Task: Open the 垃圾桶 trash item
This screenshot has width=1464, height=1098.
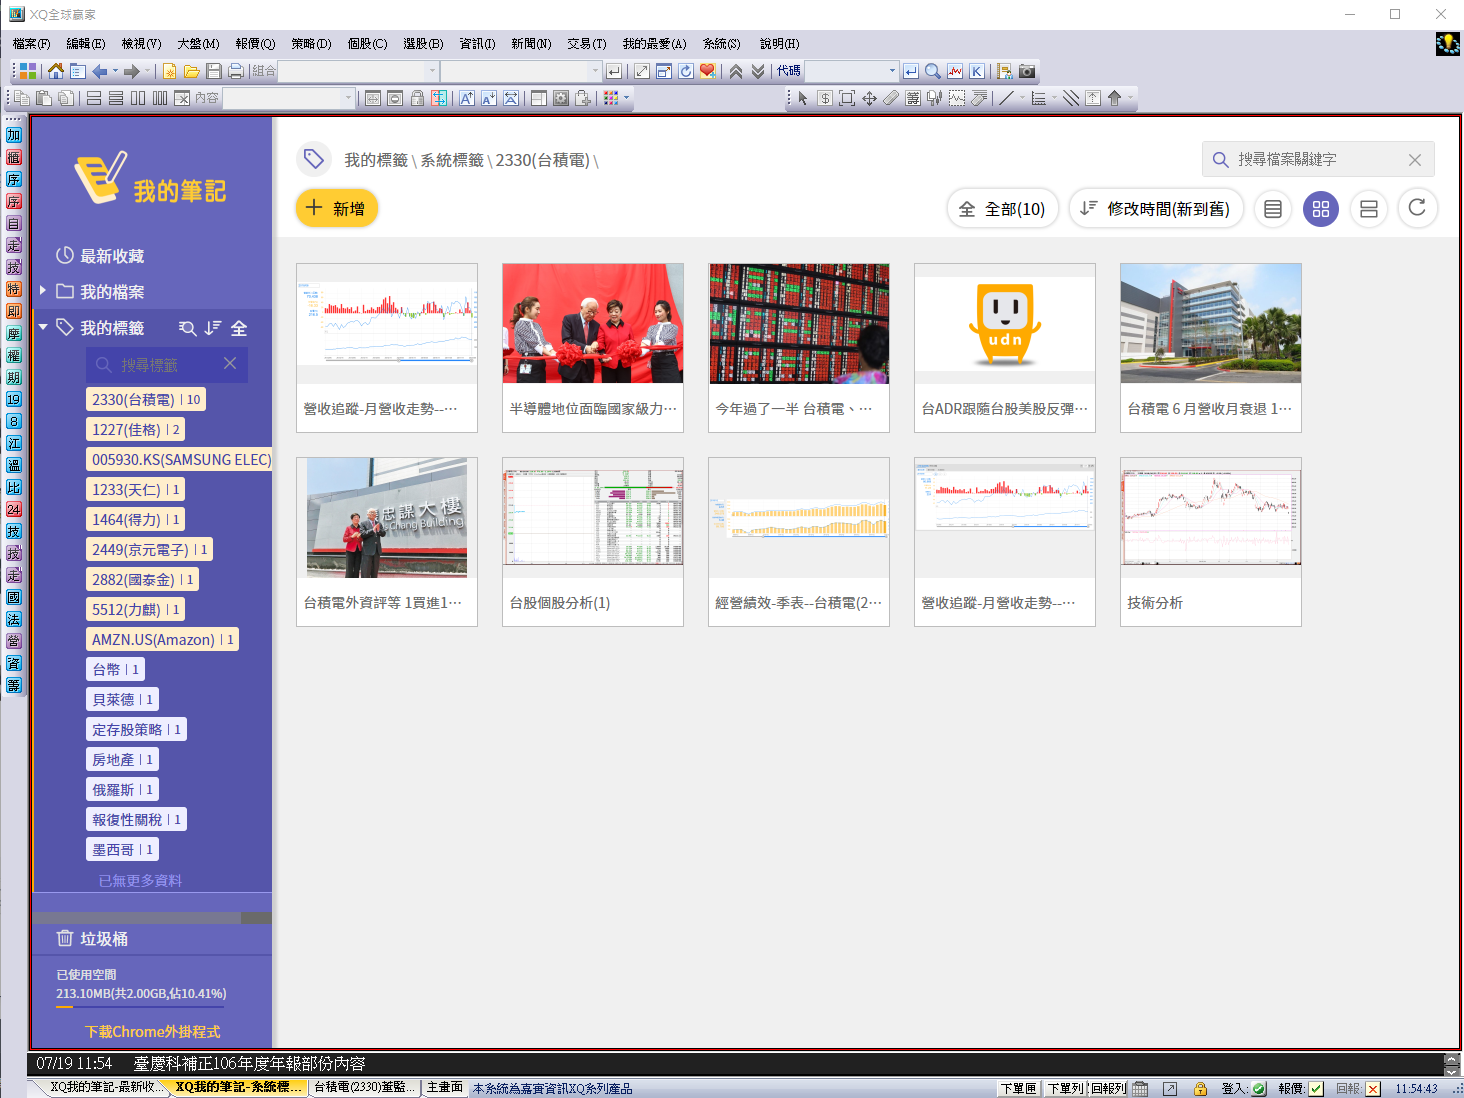Action: pos(103,939)
